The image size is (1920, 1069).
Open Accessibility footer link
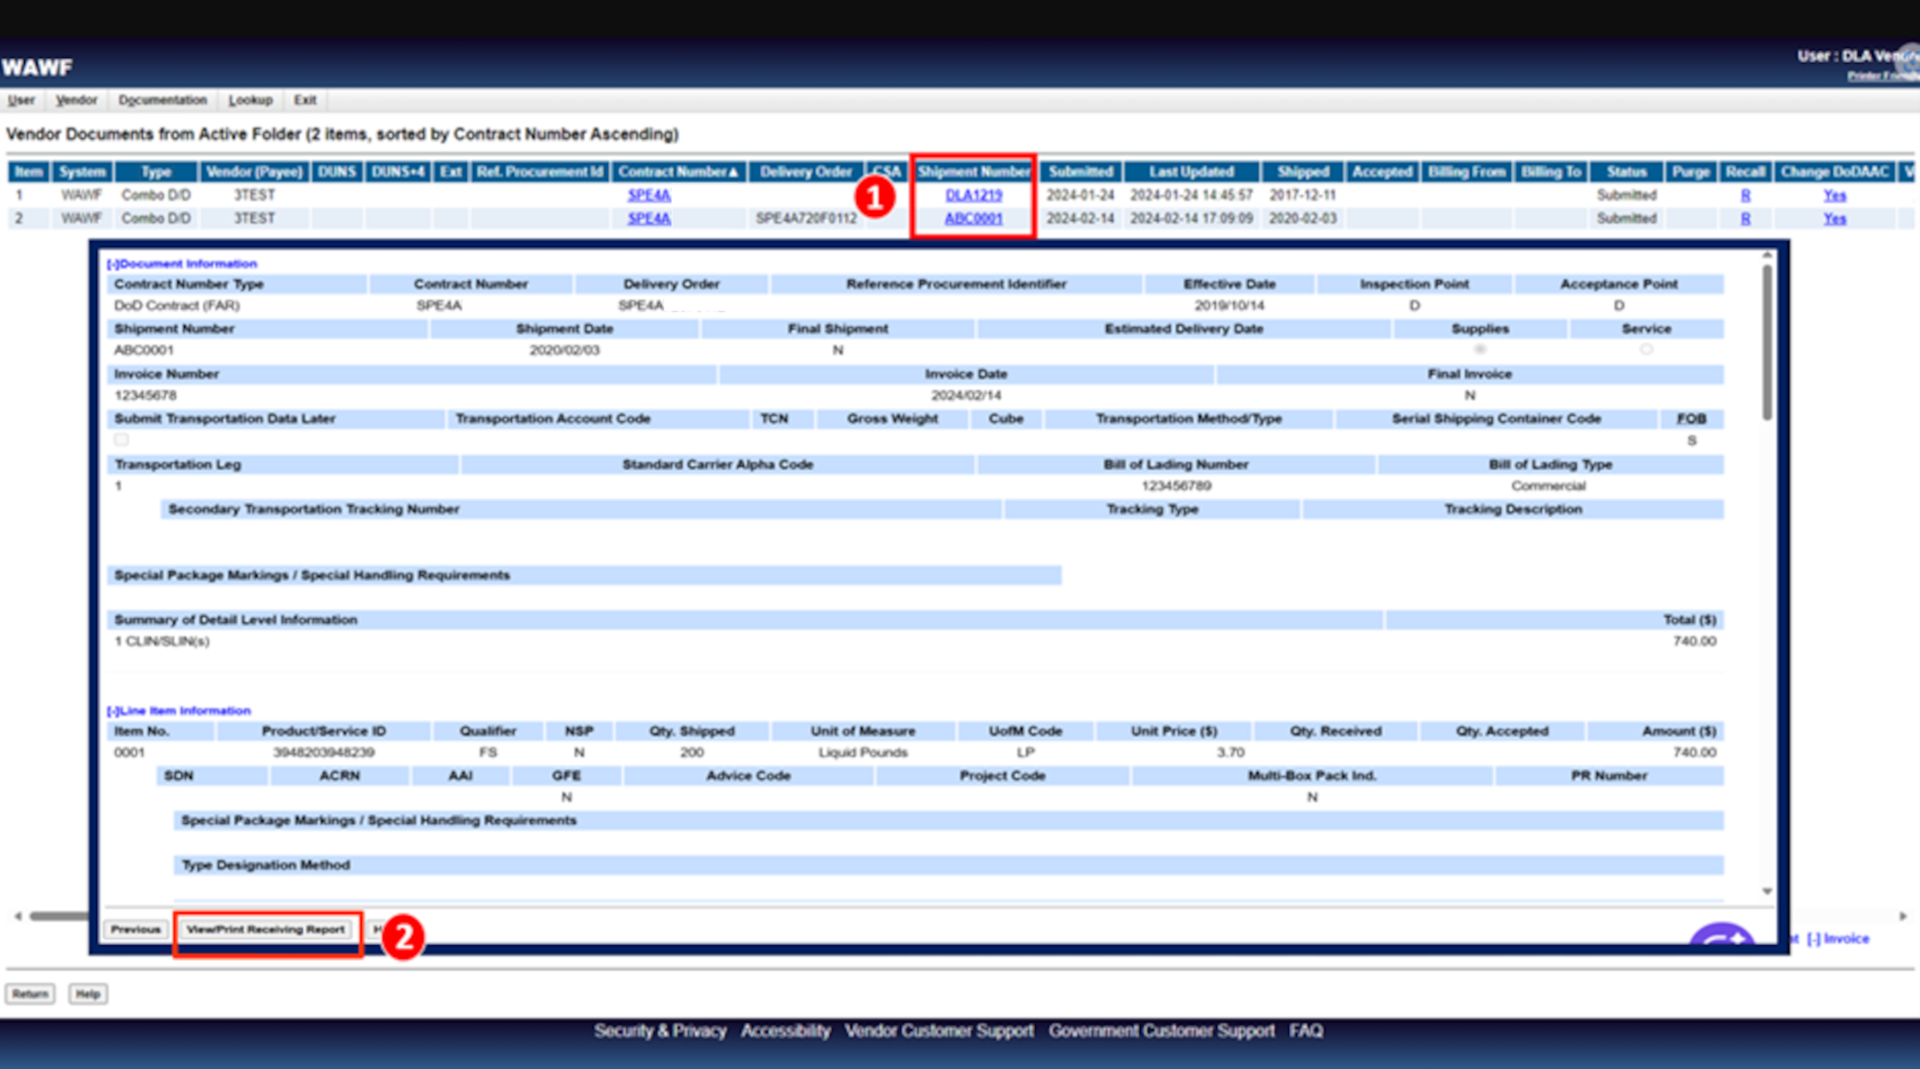[785, 1031]
